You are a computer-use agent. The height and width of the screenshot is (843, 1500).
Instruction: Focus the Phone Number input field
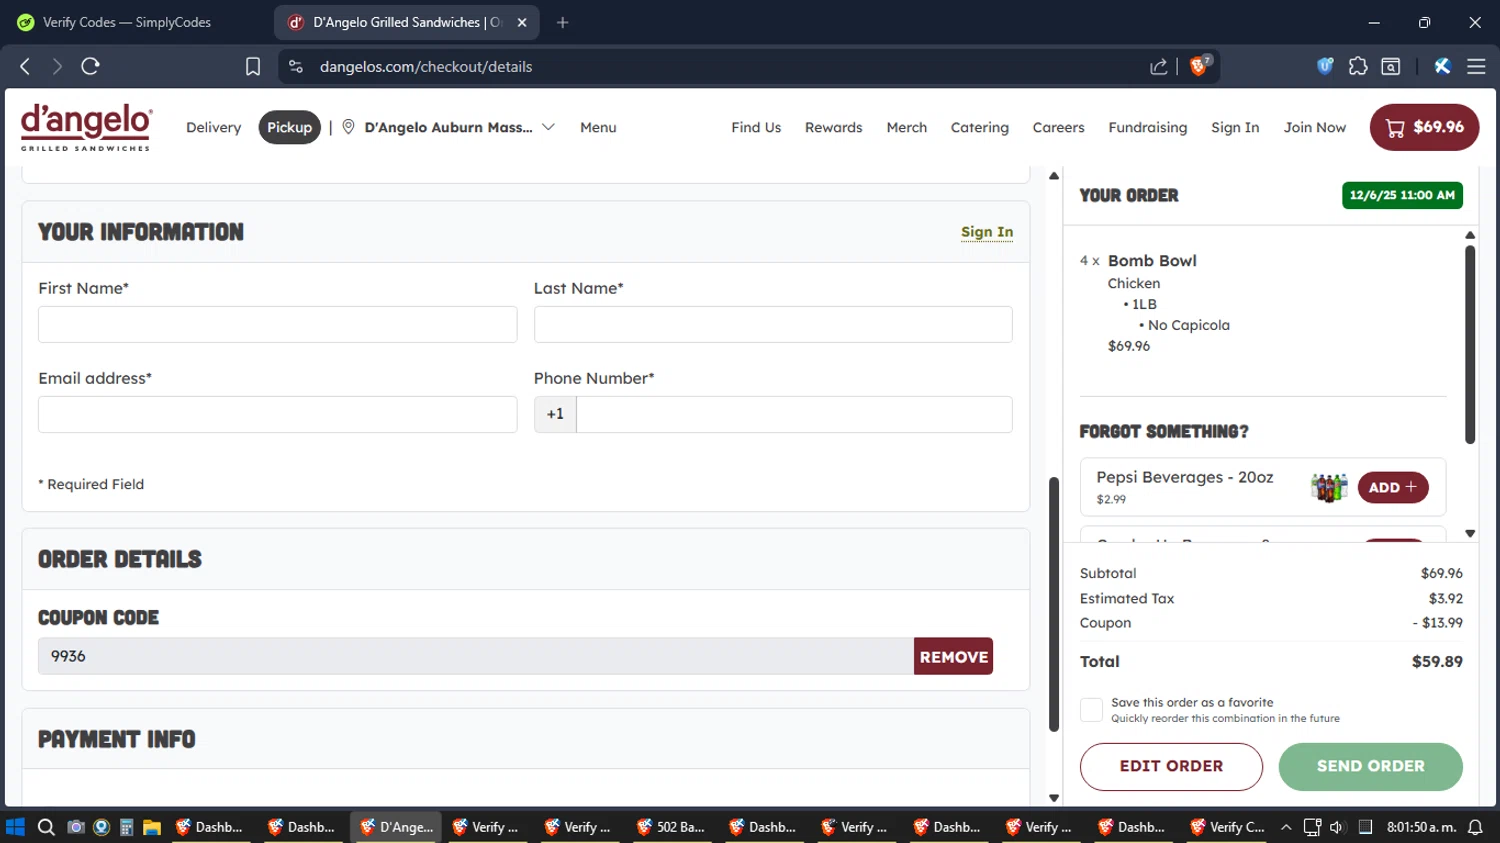[x=794, y=414]
